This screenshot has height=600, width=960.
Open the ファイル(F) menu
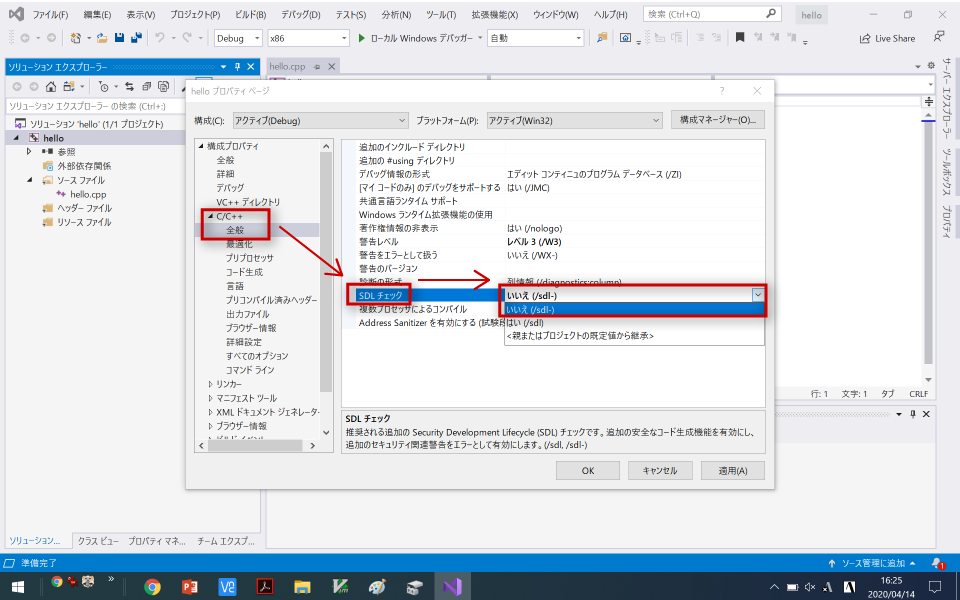(x=50, y=14)
